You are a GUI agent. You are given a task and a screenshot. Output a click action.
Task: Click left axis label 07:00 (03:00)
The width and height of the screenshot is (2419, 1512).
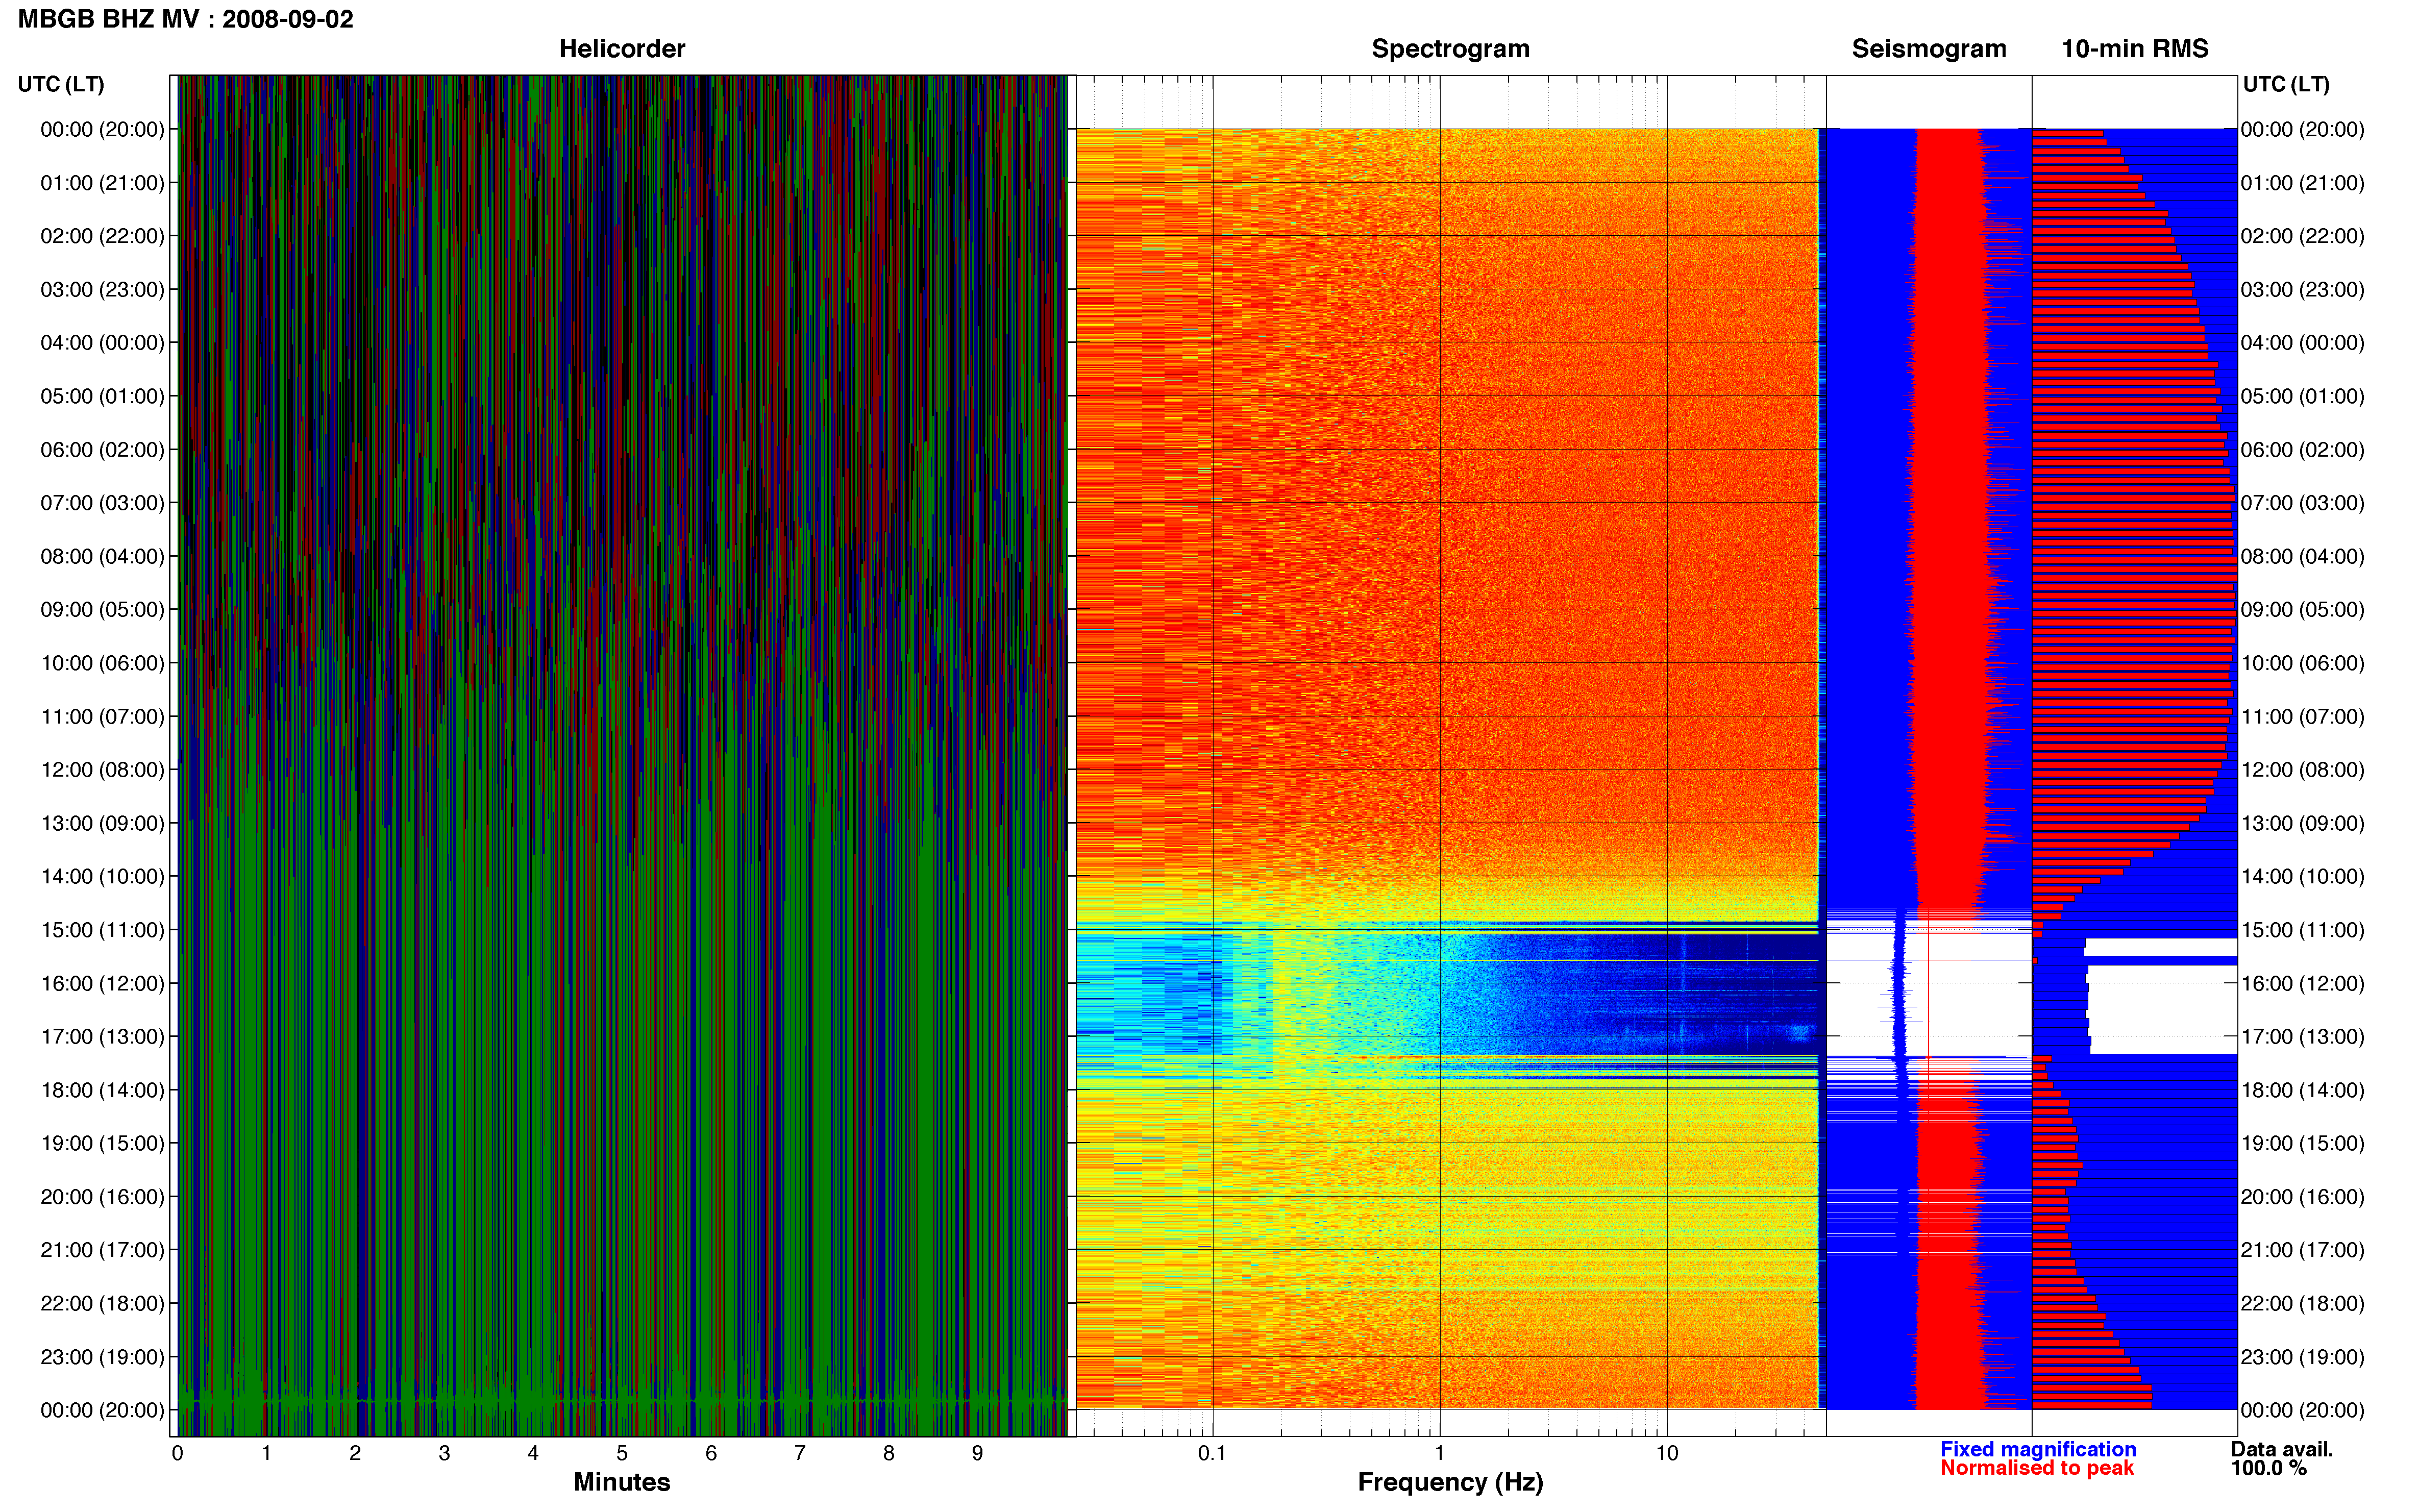click(x=102, y=503)
